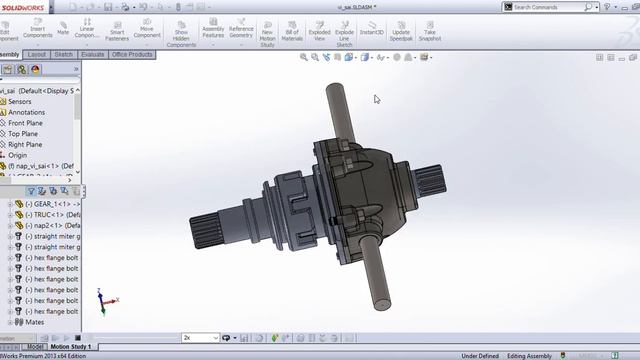Click the Smart Fasteners tool
This screenshot has width=640, height=360.
tap(117, 31)
